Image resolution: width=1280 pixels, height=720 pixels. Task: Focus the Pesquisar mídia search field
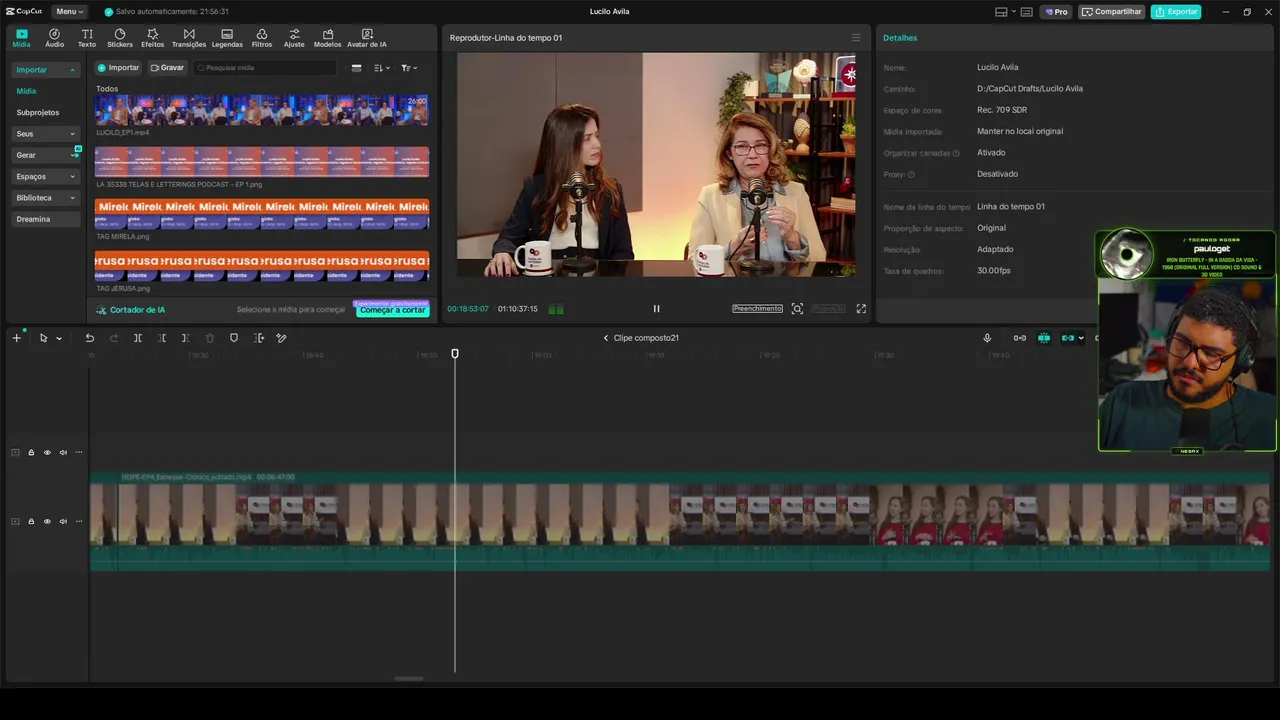click(x=265, y=68)
